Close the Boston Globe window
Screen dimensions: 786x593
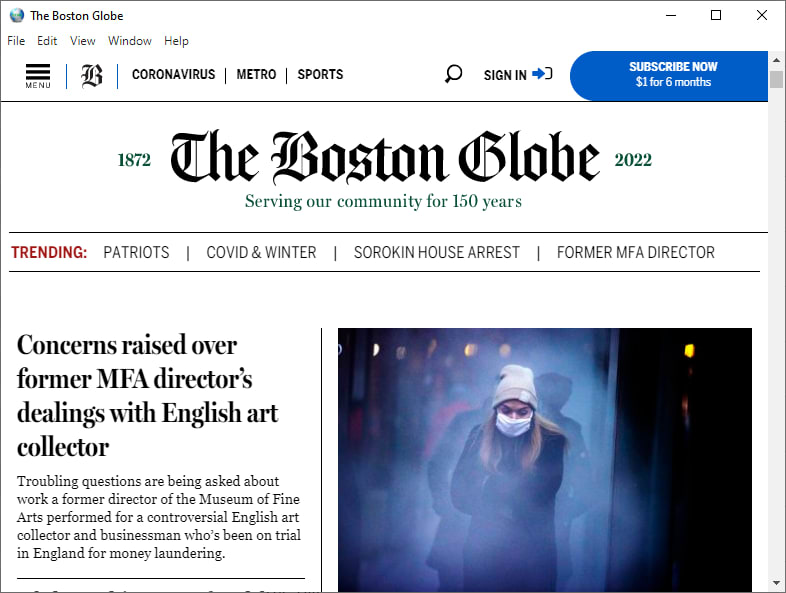coord(761,15)
